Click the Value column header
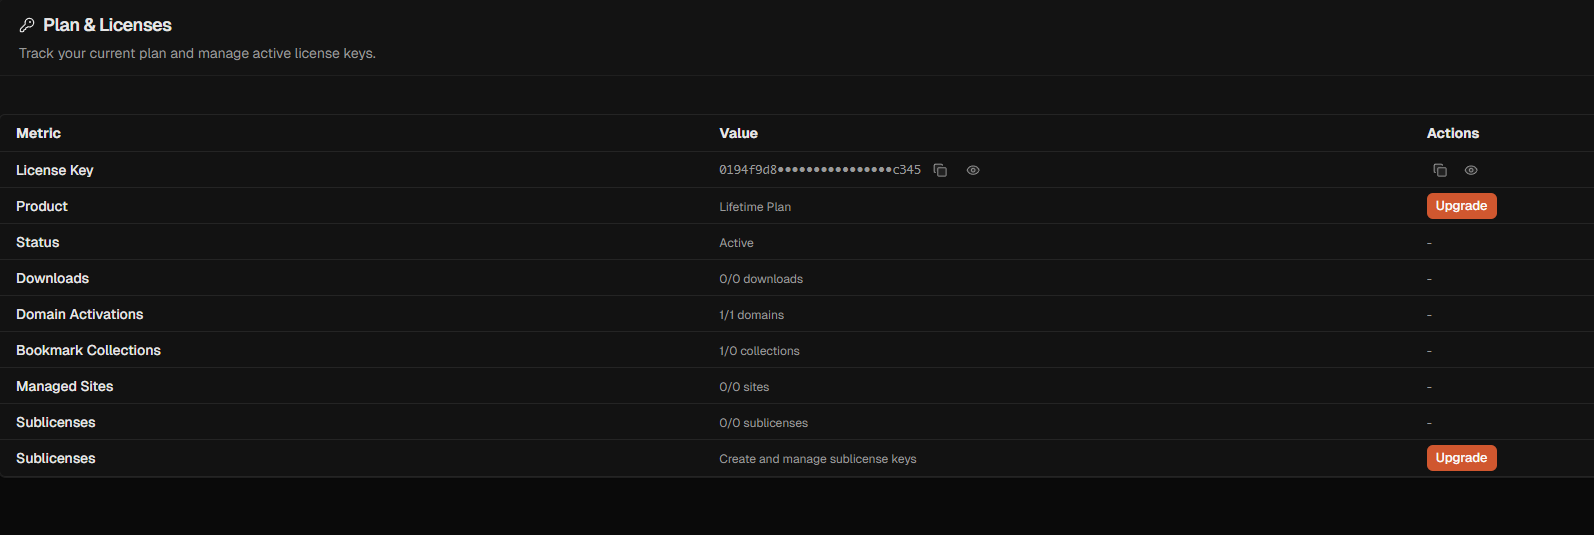Screen dimensions: 1594x535 click(738, 133)
